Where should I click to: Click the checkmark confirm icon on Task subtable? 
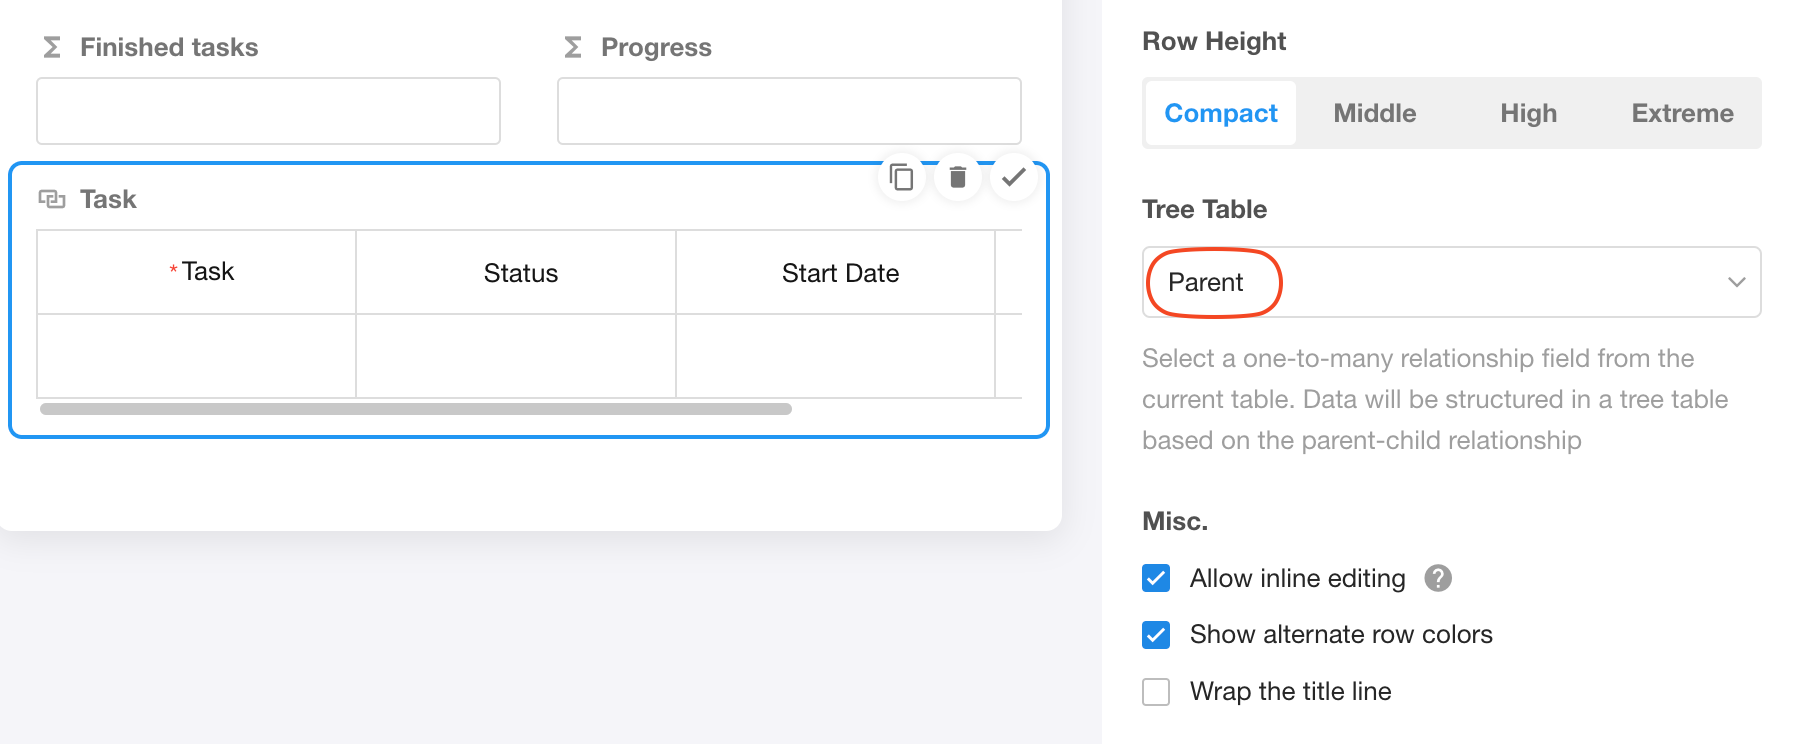[x=1013, y=177]
